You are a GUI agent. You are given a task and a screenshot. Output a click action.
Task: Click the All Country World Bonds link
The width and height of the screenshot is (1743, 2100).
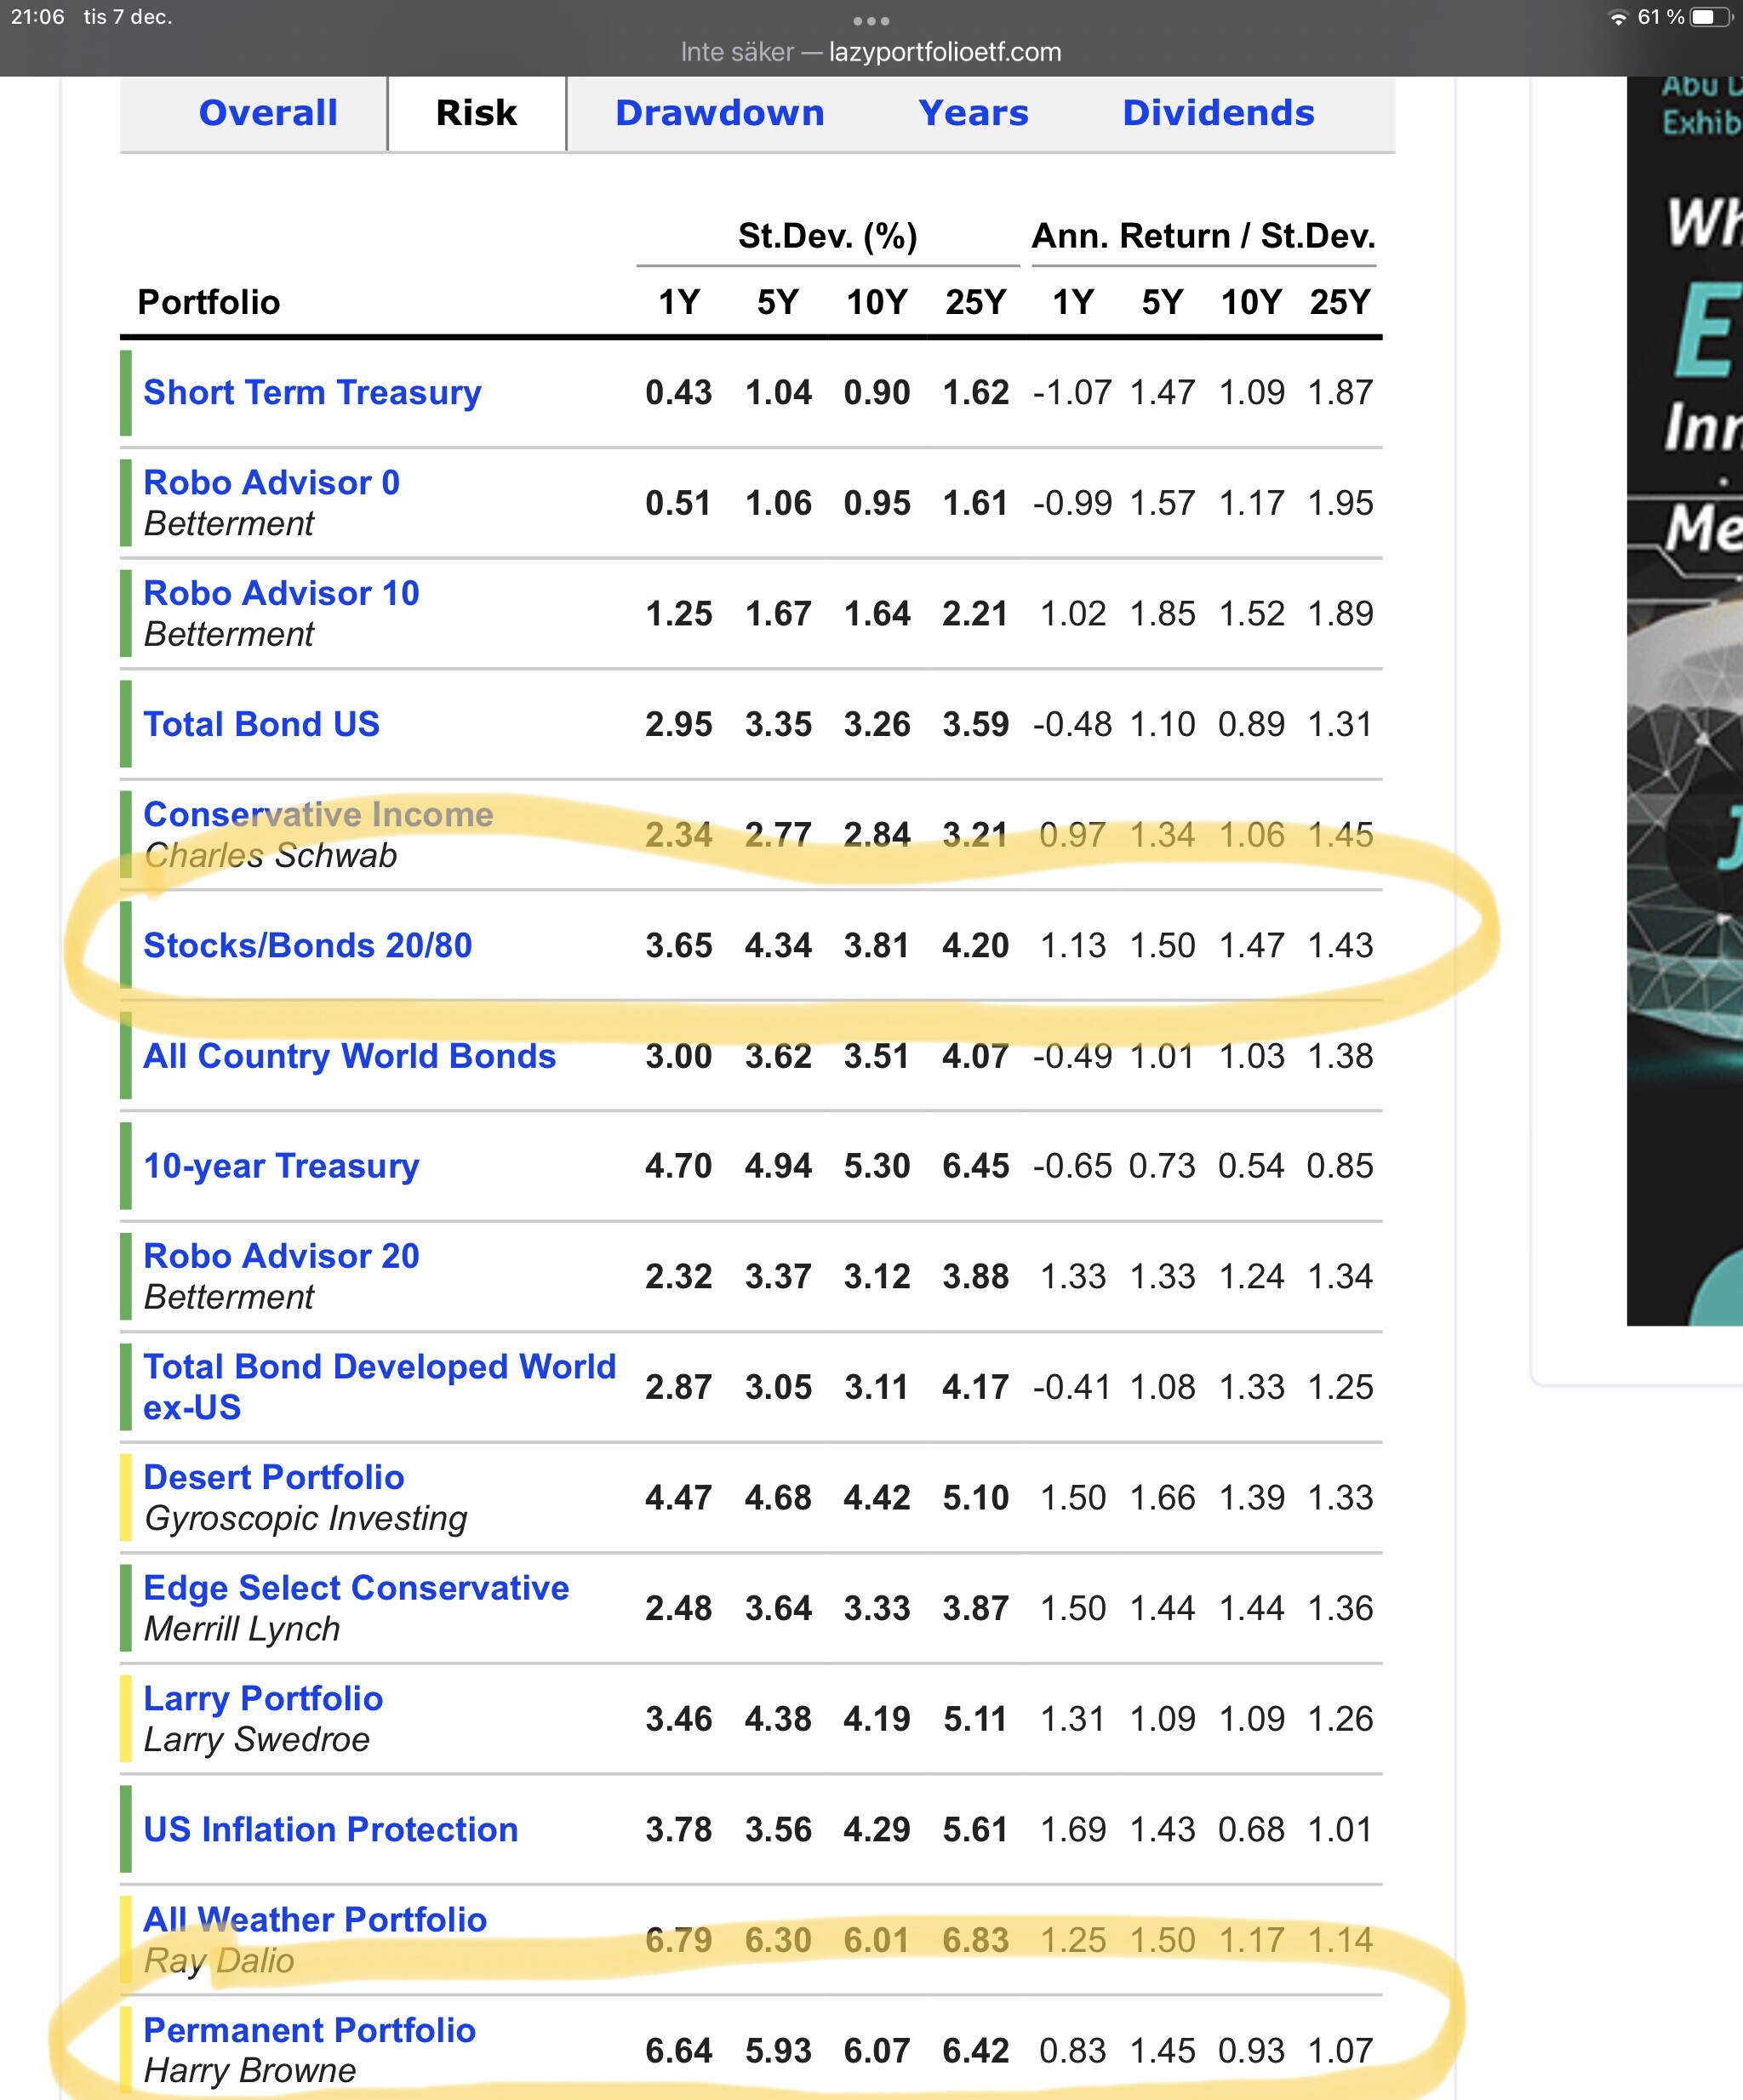pyautogui.click(x=349, y=1056)
